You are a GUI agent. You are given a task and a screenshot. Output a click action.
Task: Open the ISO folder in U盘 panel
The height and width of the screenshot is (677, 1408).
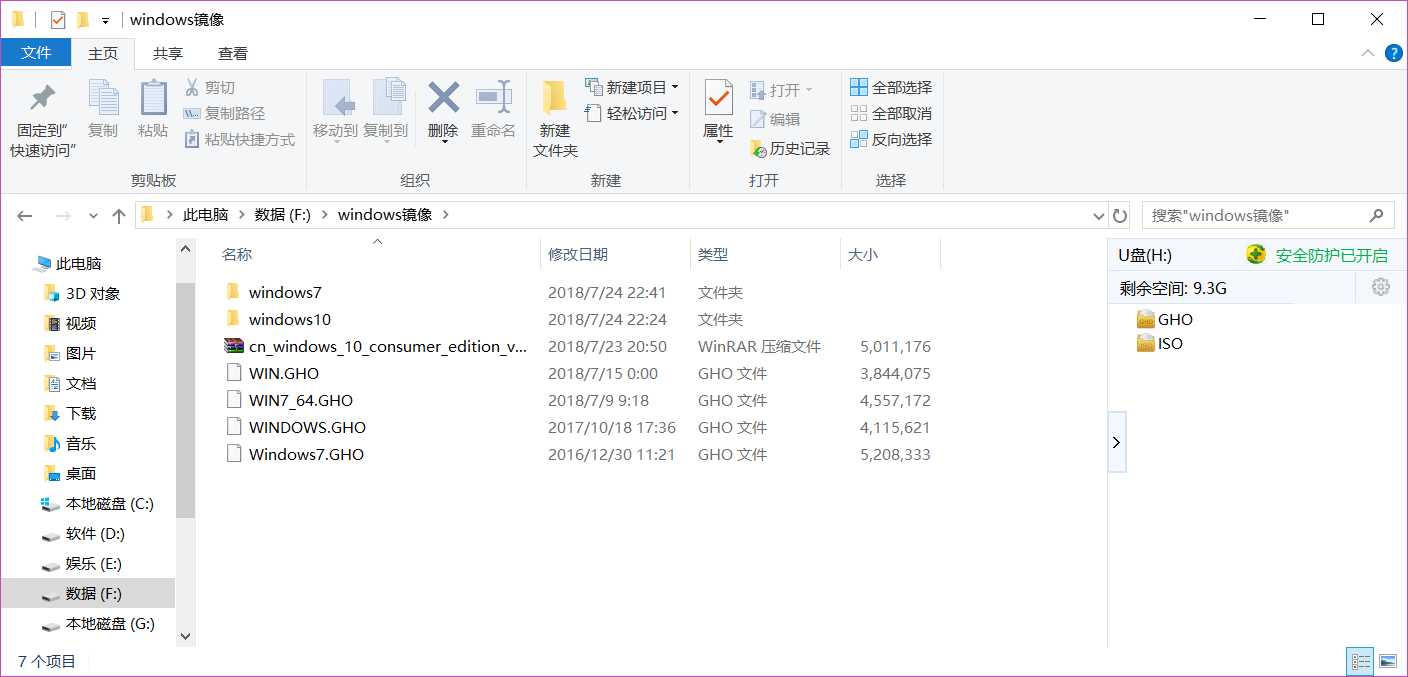[x=1160, y=344]
